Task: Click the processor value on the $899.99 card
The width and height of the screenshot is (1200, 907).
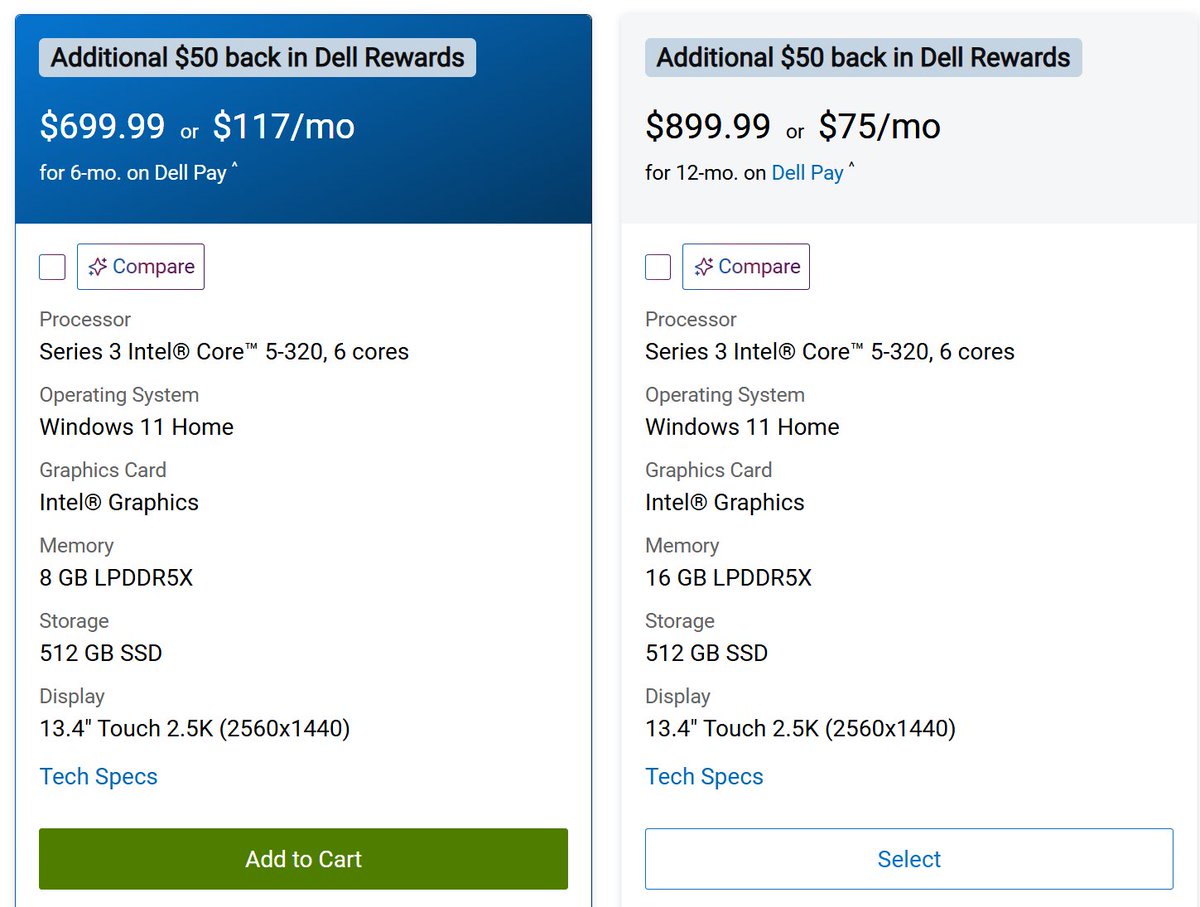Action: (x=830, y=352)
